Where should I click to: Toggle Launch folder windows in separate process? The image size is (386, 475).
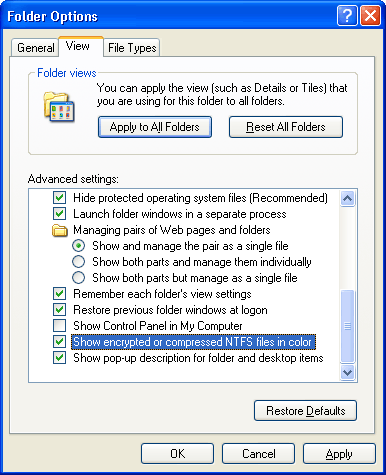click(x=59, y=214)
